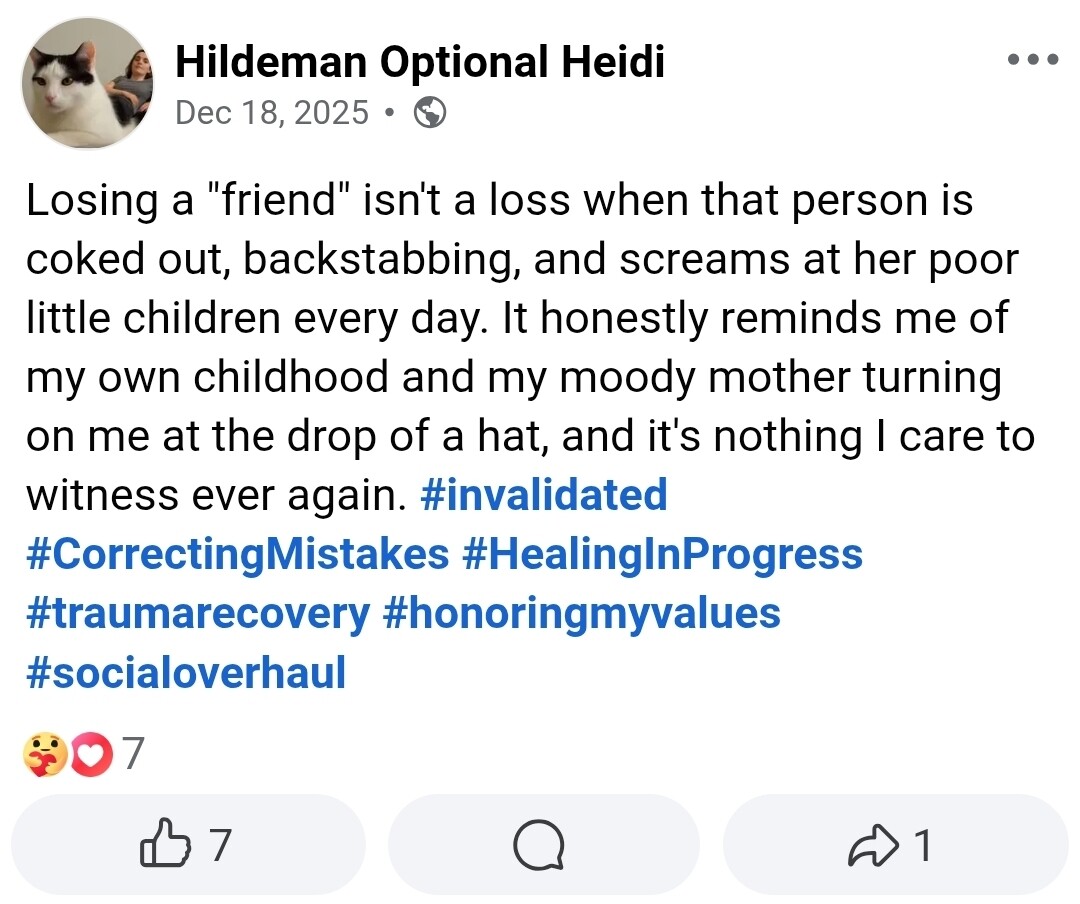1080x904 pixels.
Task: Open the Dec 18, 2025 timestamp
Action: point(271,113)
